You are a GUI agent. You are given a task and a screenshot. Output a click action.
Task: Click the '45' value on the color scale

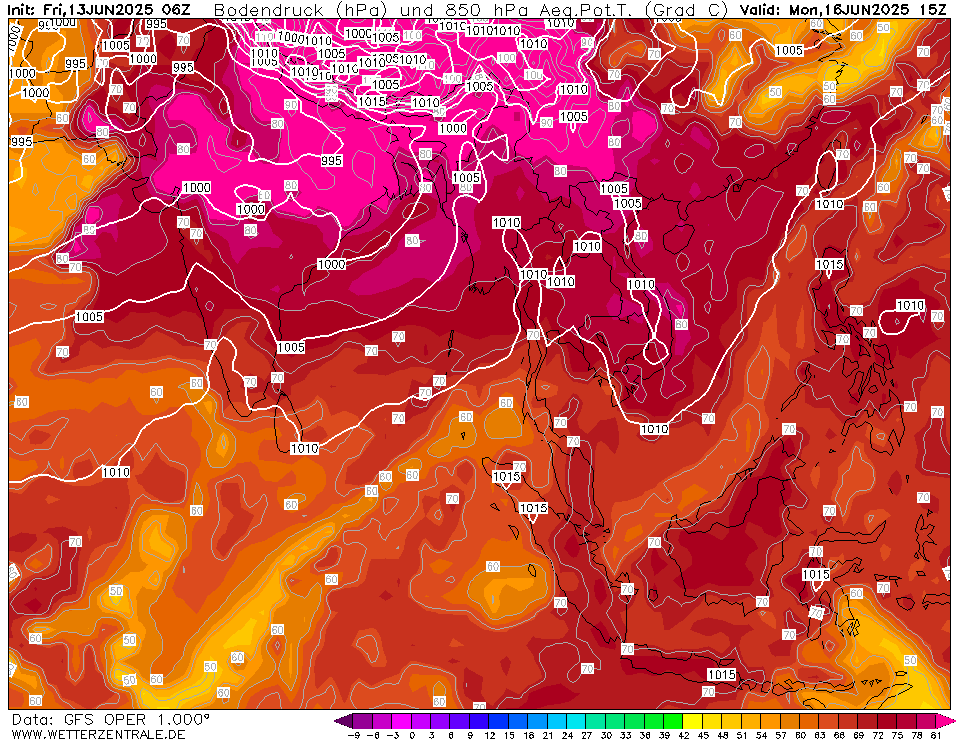(703, 735)
